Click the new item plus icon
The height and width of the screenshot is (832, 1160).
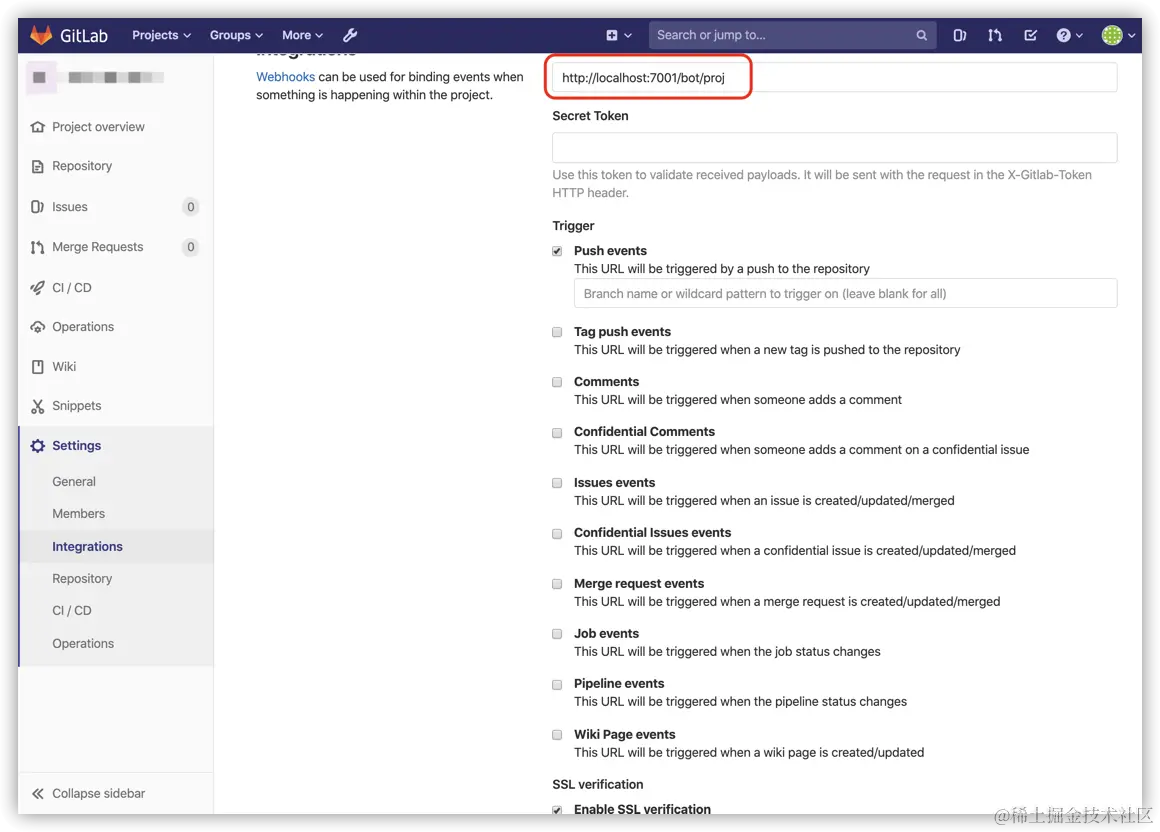coord(611,35)
